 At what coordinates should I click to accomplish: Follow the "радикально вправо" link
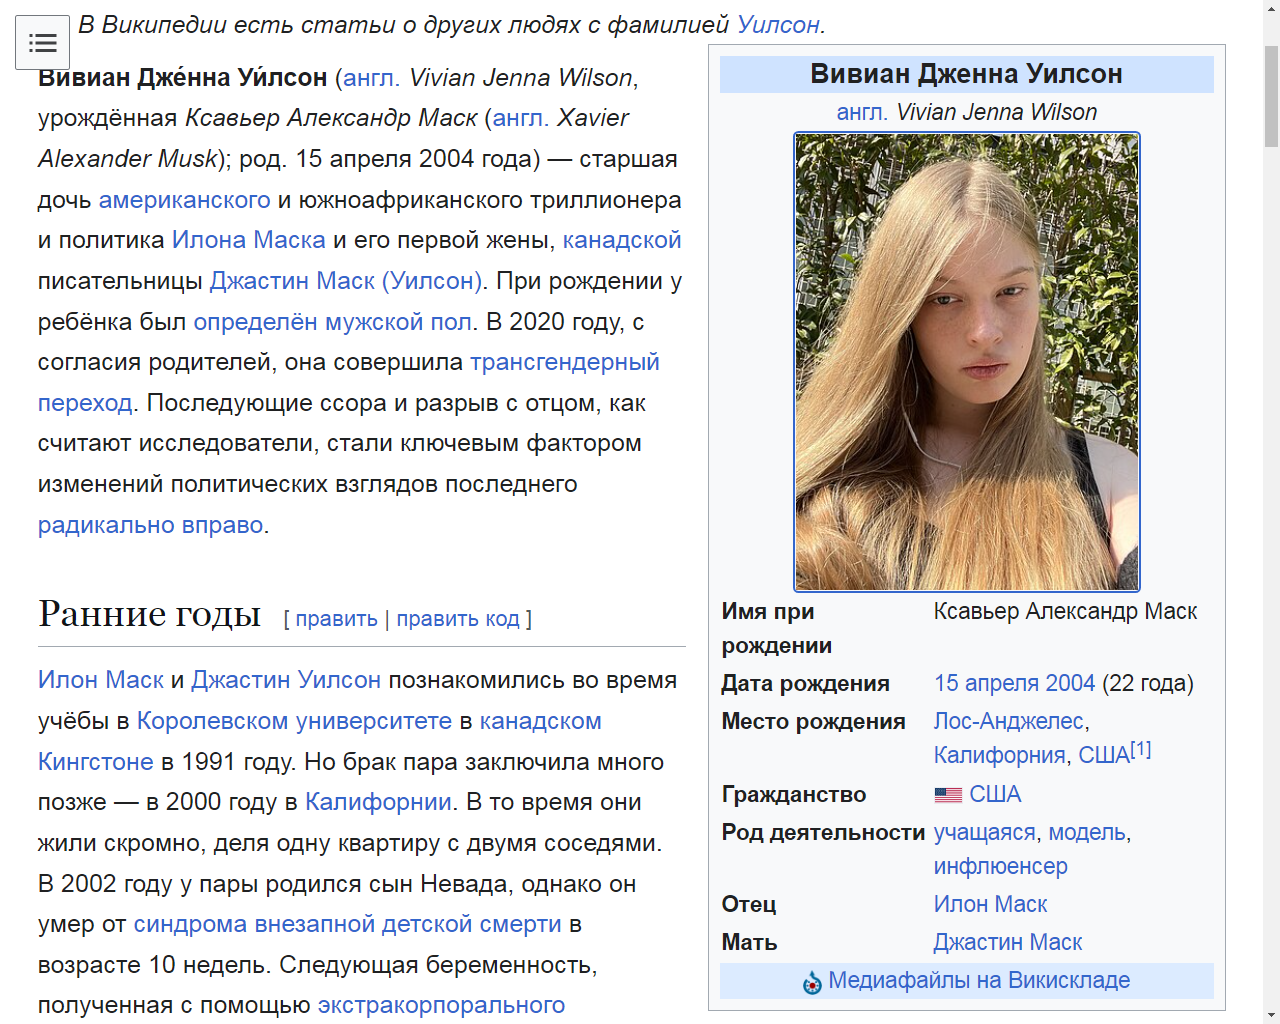[151, 525]
